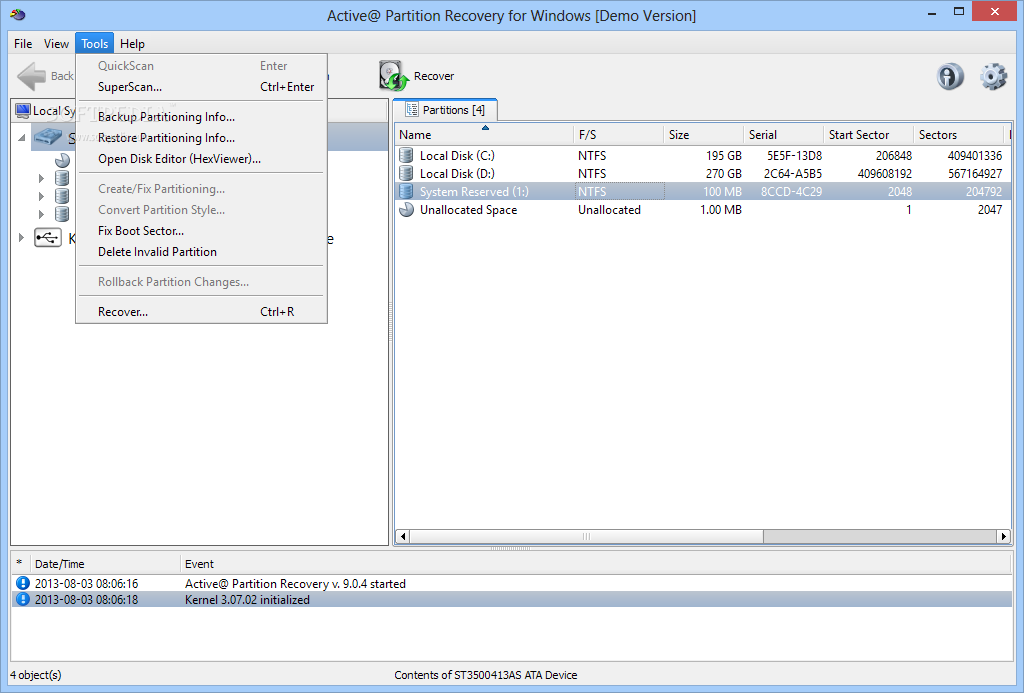Expand the third volume tree node
The width and height of the screenshot is (1024, 693).
[41, 214]
